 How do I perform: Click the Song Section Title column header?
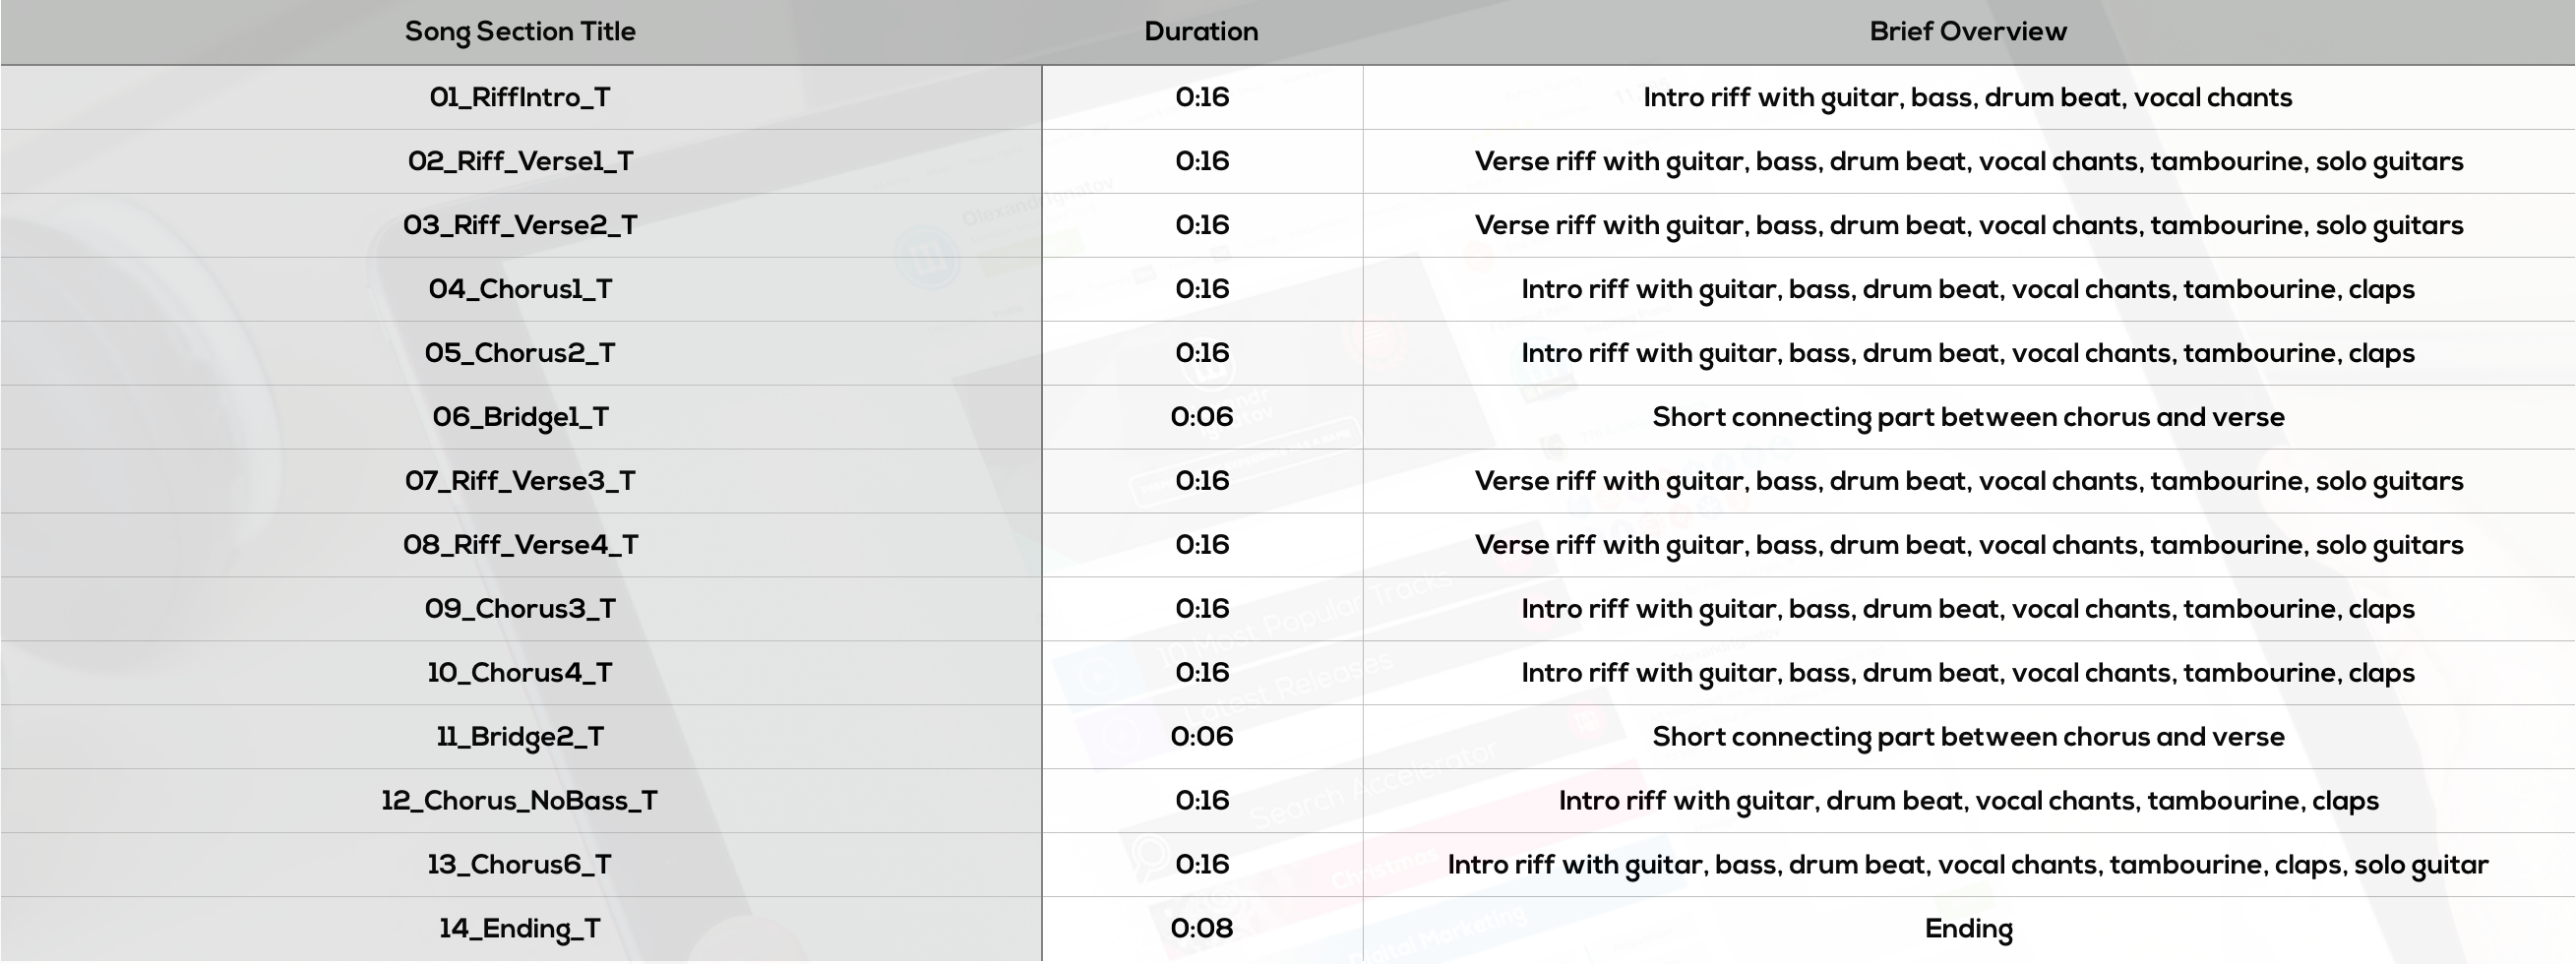tap(520, 32)
